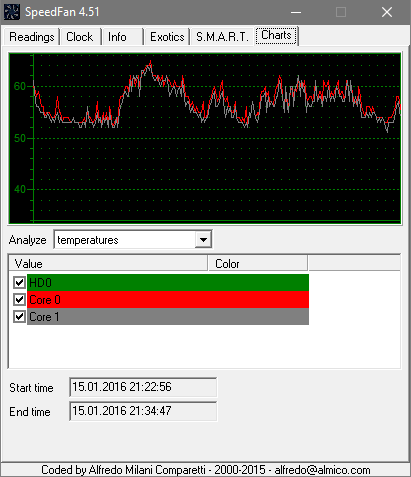Click the red Core 0 color bar
This screenshot has width=411, height=477.
[x=168, y=299]
